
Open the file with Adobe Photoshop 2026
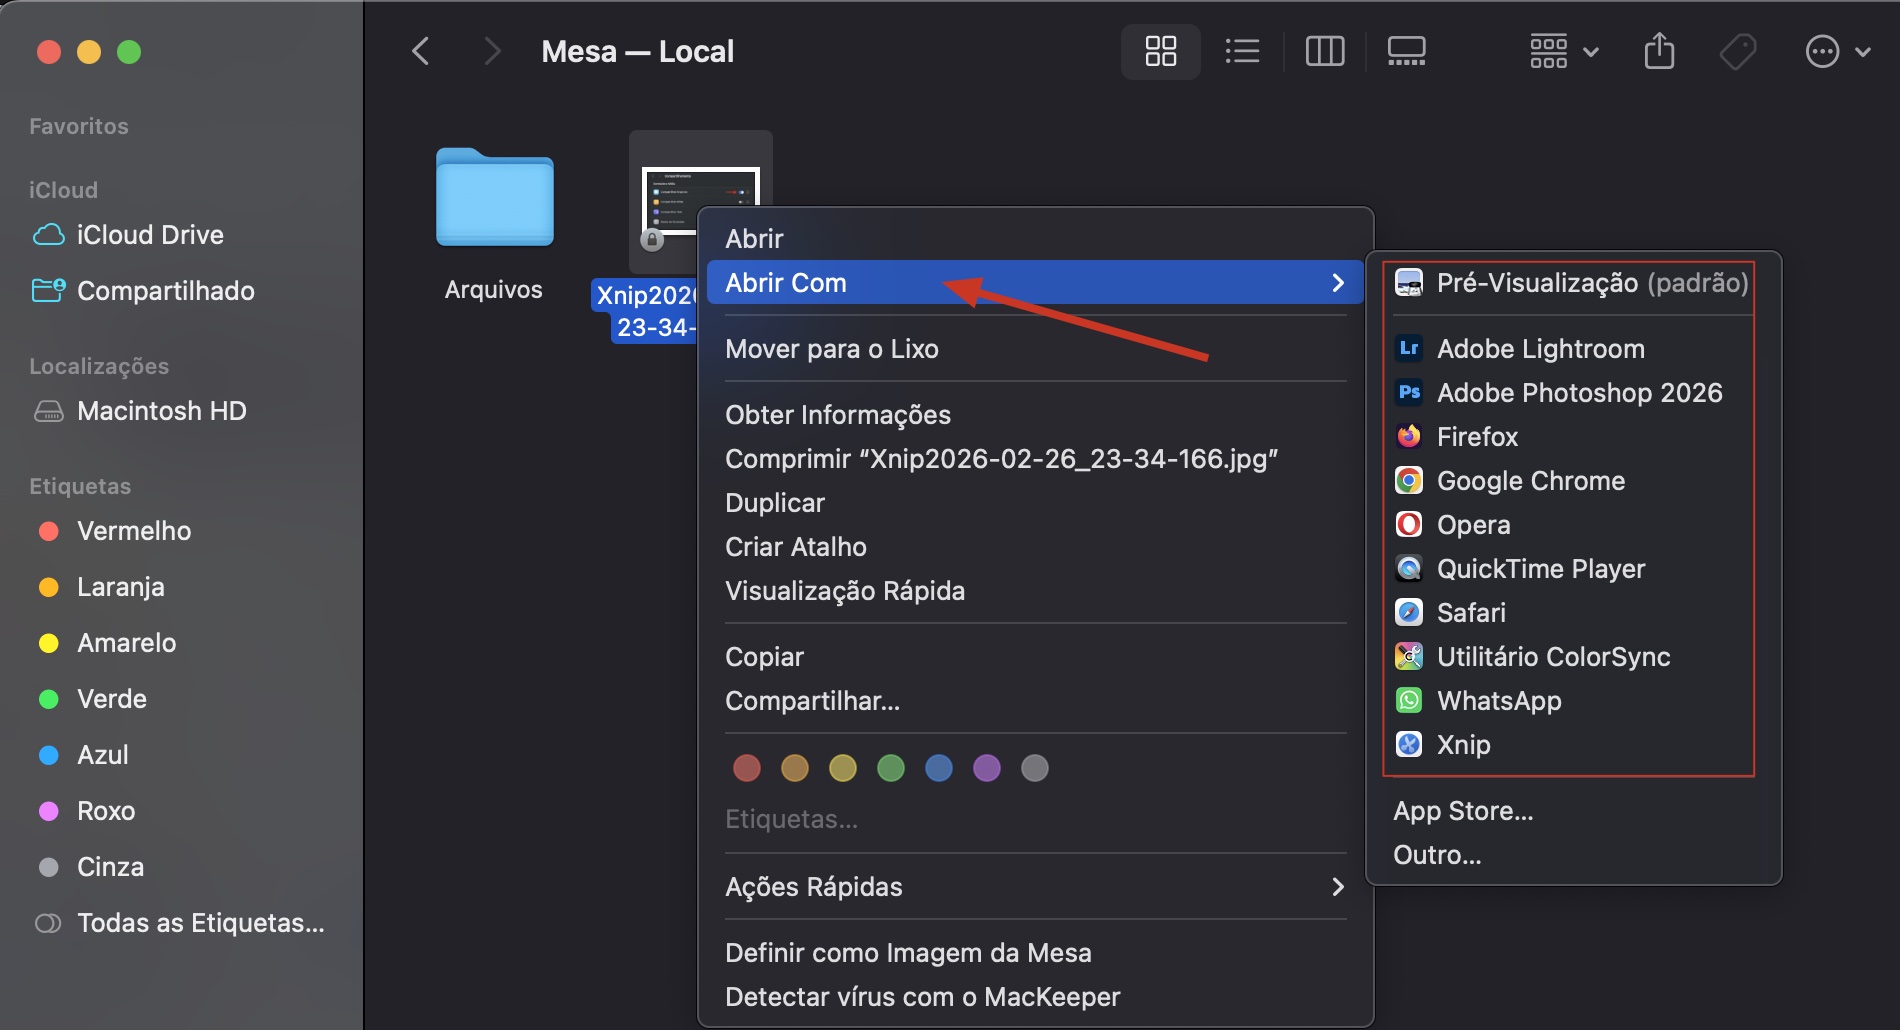[x=1579, y=392]
